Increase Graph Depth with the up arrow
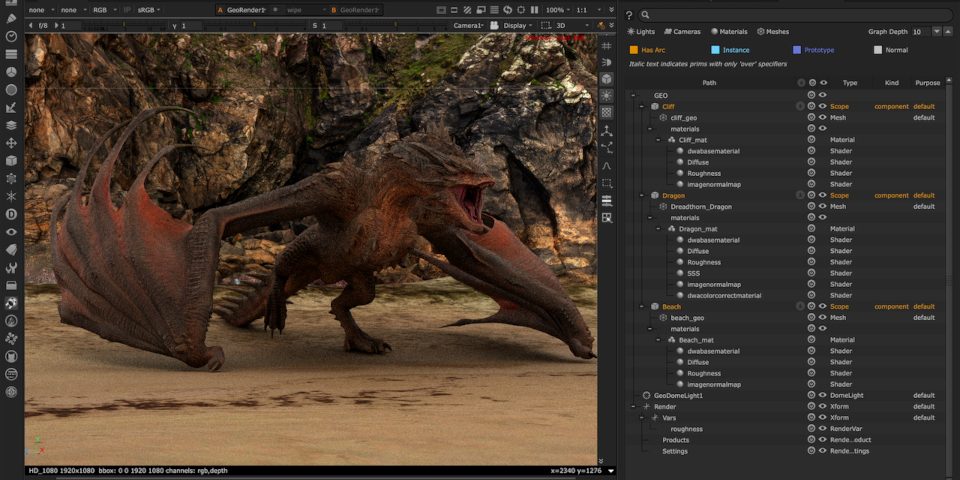The image size is (960, 480). [948, 32]
